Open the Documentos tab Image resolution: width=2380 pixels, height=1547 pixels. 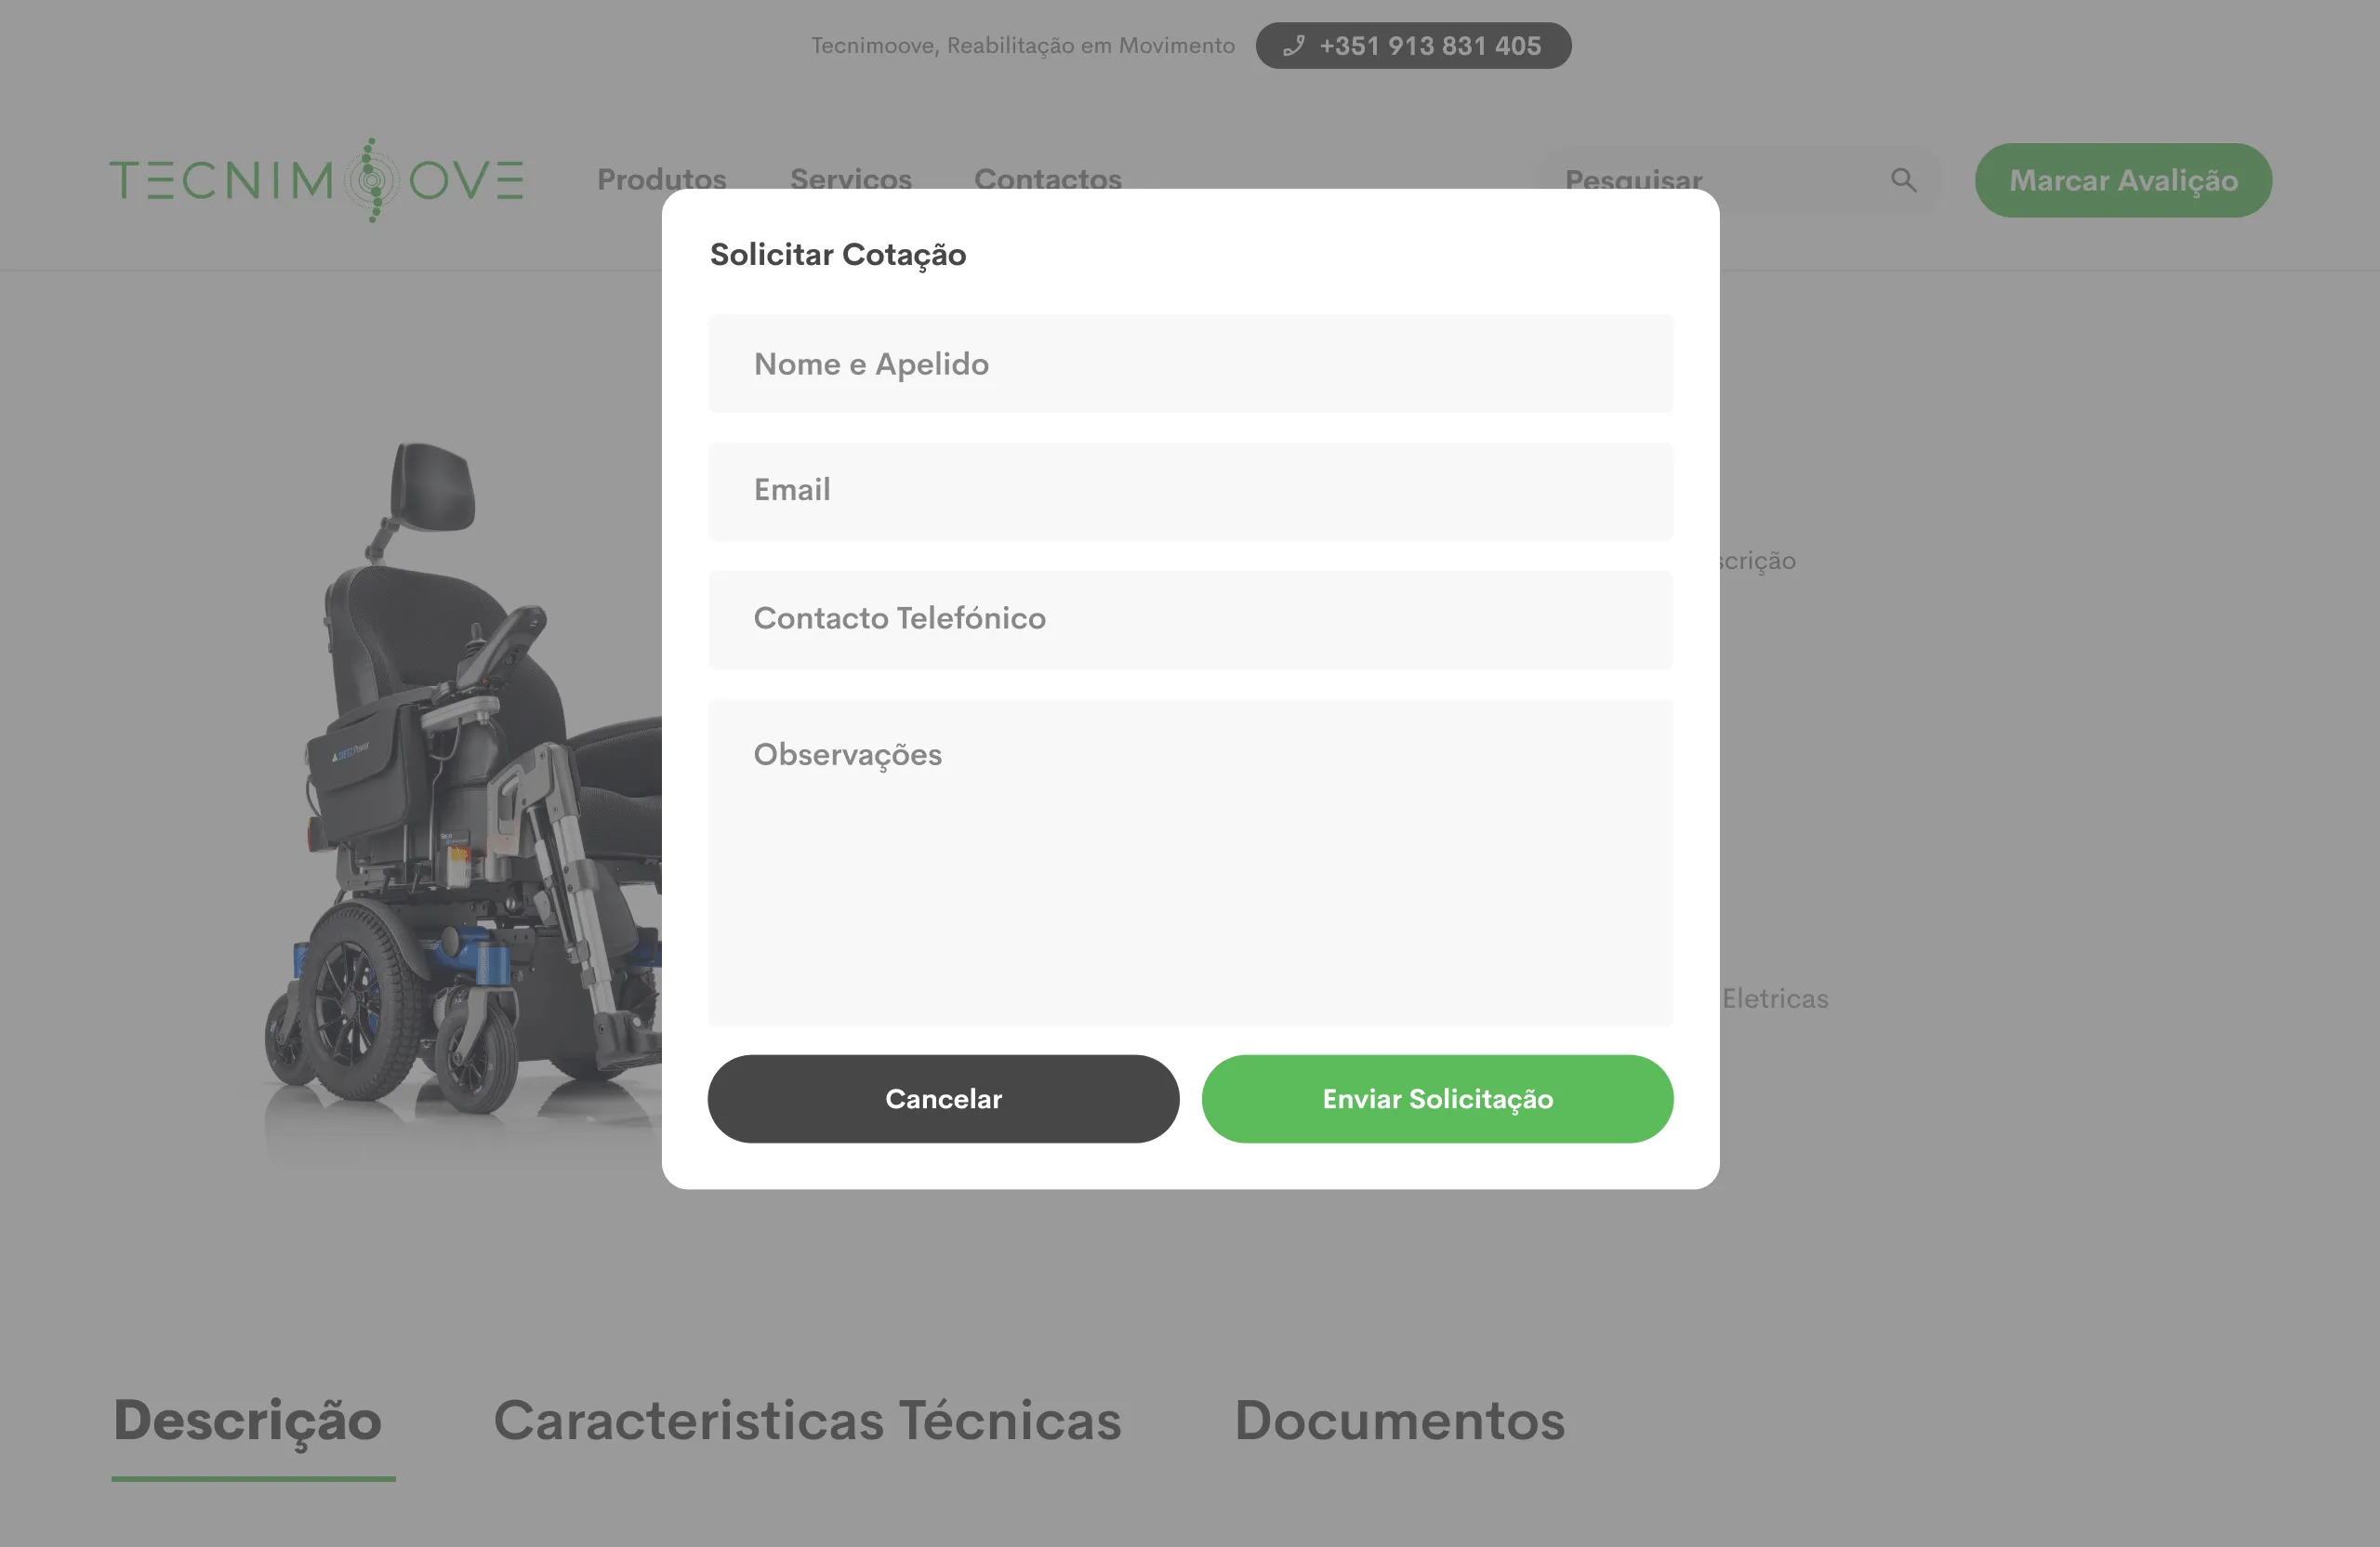(1399, 1421)
